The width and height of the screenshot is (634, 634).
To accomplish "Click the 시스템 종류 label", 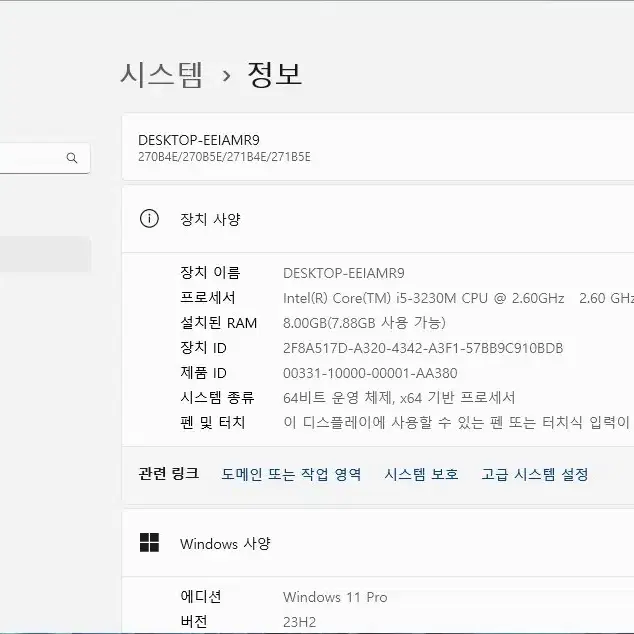I will tap(217, 397).
